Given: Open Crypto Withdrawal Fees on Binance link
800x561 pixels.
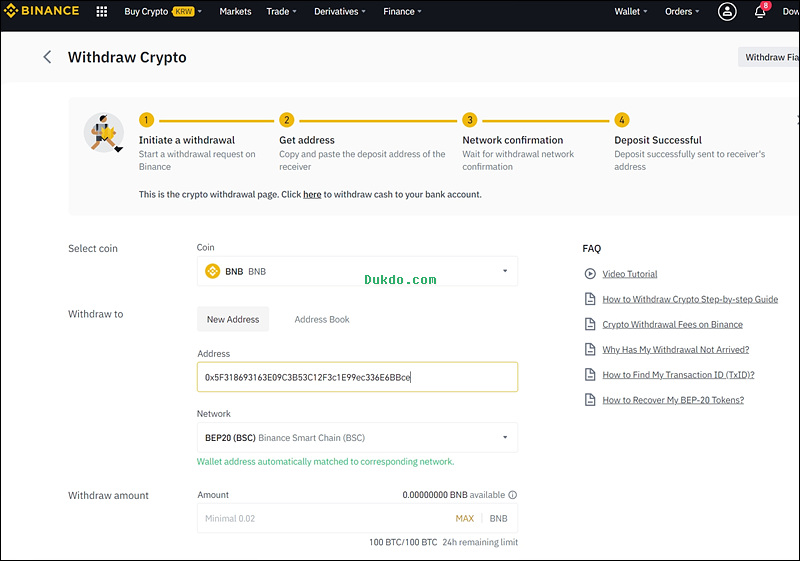Looking at the screenshot, I should click(672, 324).
